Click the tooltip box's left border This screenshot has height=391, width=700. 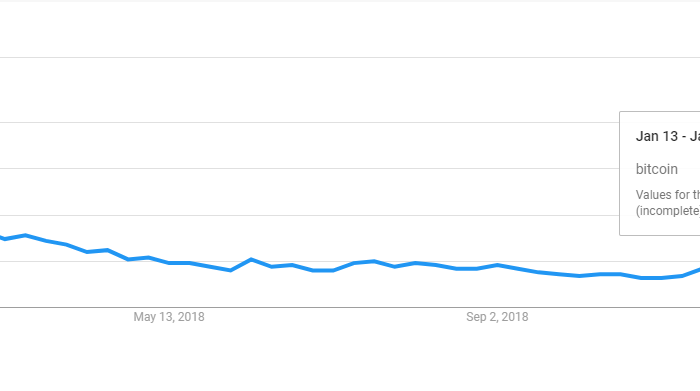(620, 173)
